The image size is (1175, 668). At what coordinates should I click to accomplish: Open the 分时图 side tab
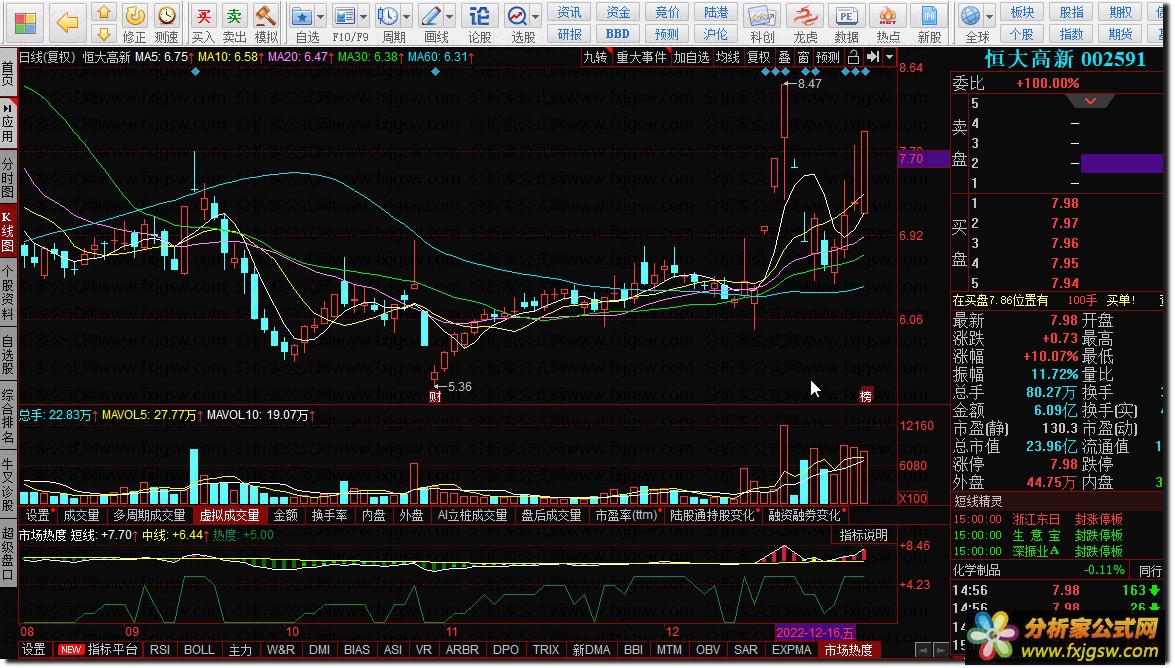(7, 177)
